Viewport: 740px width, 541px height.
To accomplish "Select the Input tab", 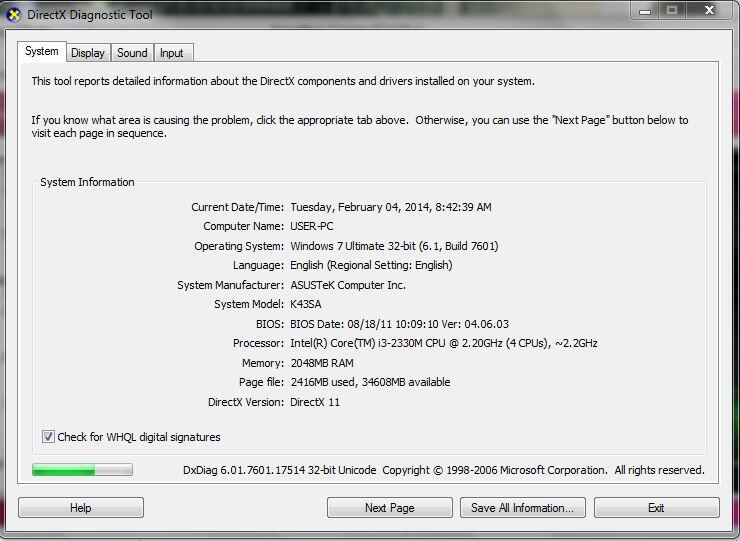I will pos(172,53).
